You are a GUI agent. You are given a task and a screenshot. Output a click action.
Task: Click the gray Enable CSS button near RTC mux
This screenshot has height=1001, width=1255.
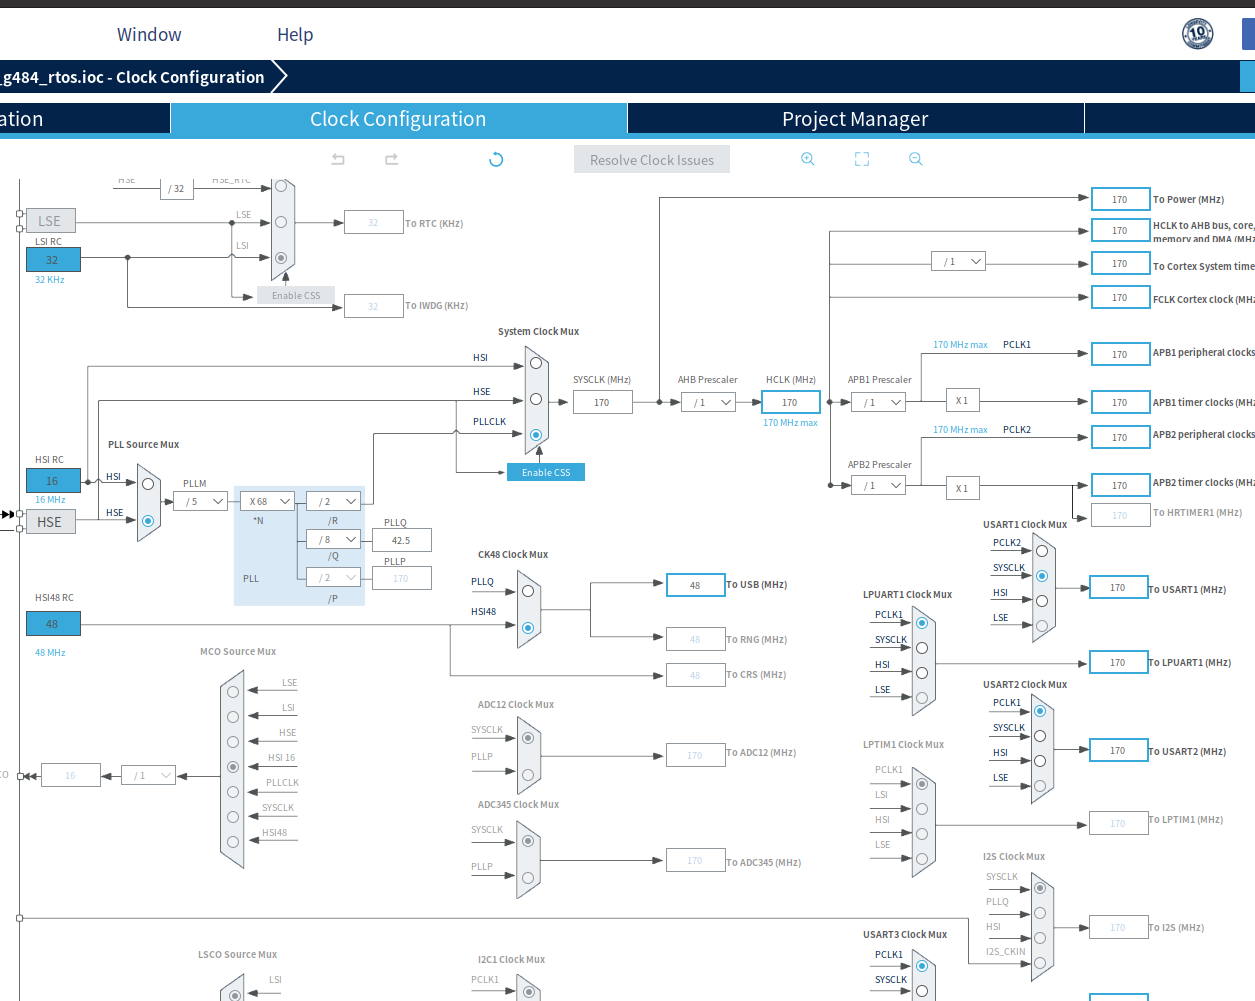296,295
